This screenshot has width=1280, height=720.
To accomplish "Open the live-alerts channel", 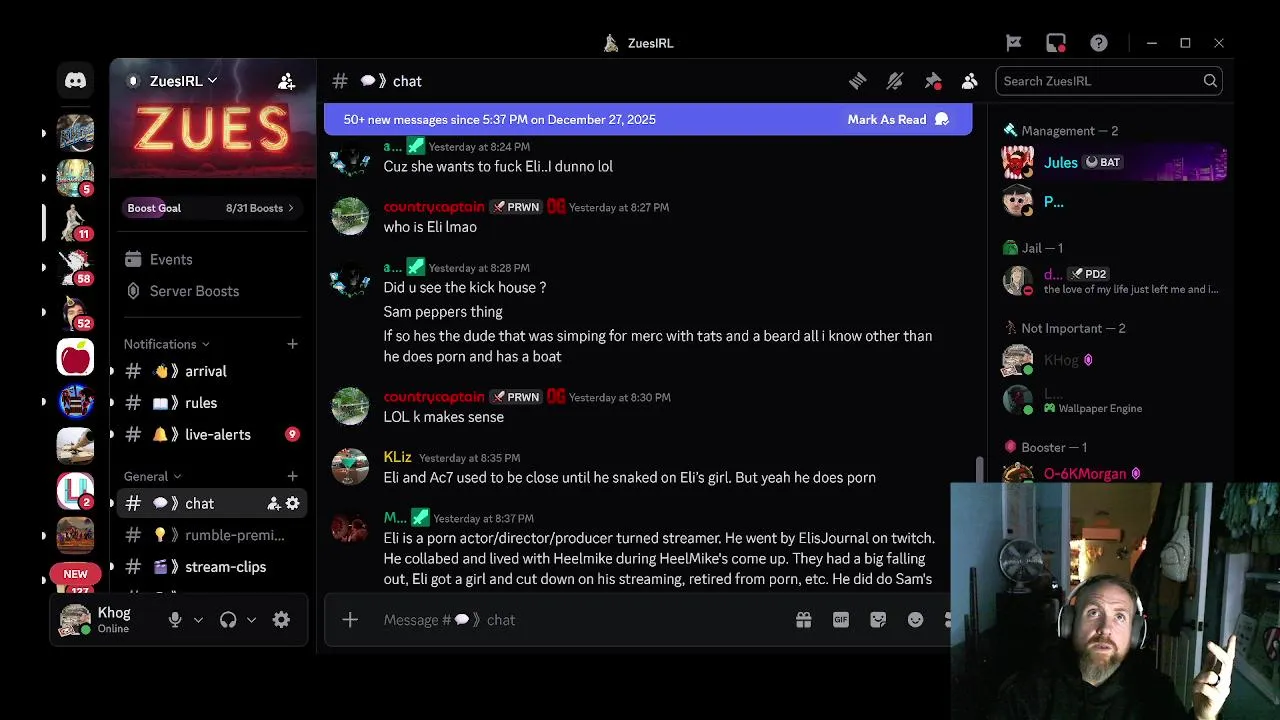I will pos(212,434).
